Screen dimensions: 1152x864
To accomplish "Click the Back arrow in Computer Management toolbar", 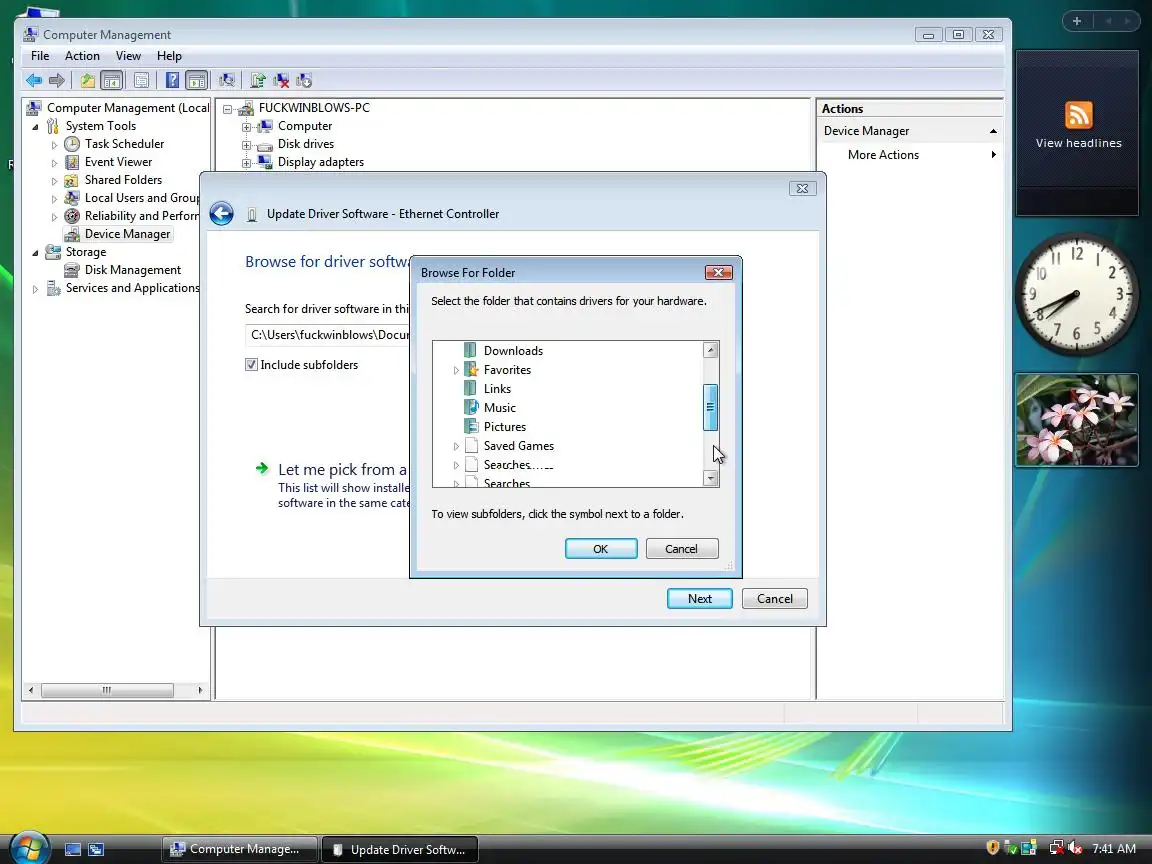I will click(x=34, y=81).
